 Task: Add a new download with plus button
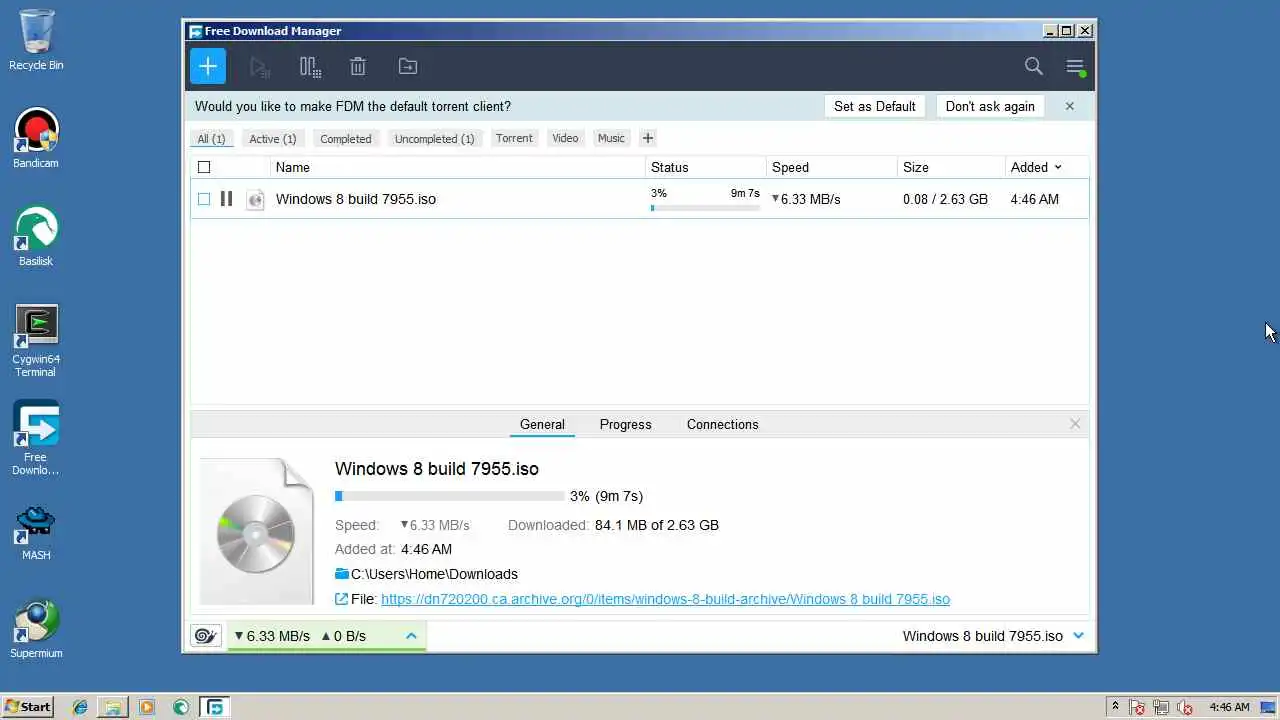coord(208,66)
